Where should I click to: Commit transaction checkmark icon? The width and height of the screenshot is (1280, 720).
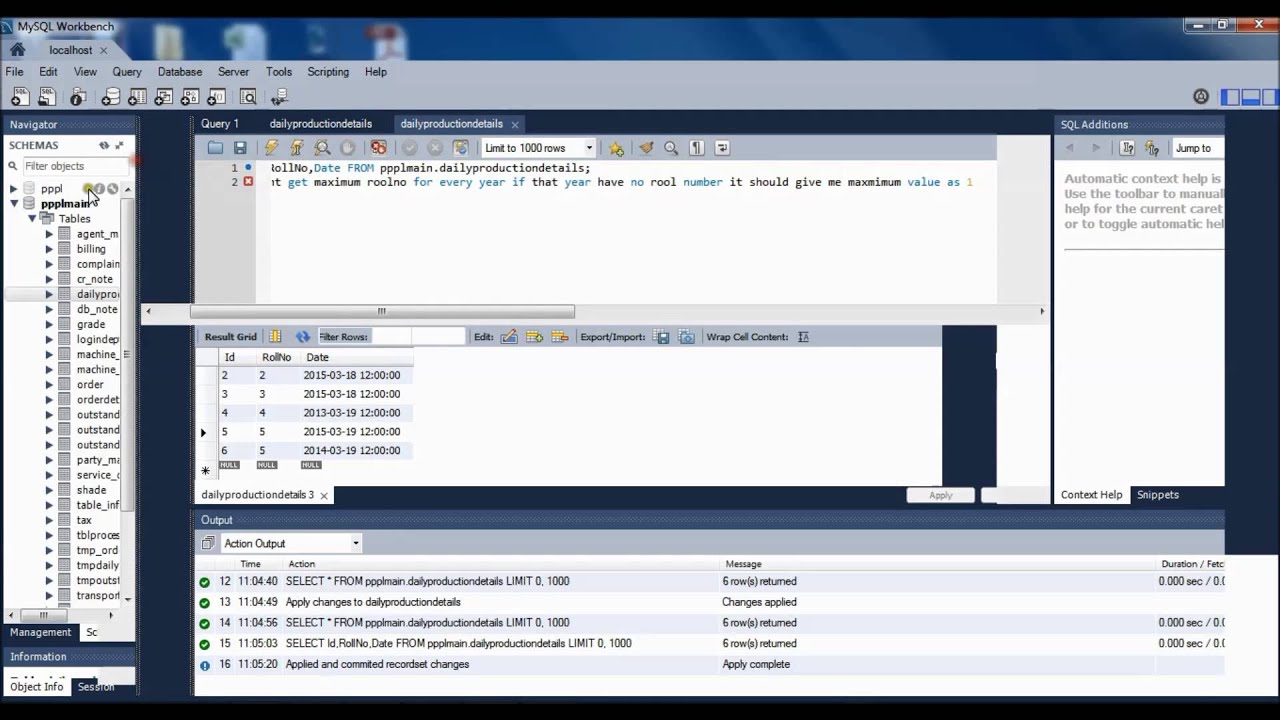tap(410, 148)
